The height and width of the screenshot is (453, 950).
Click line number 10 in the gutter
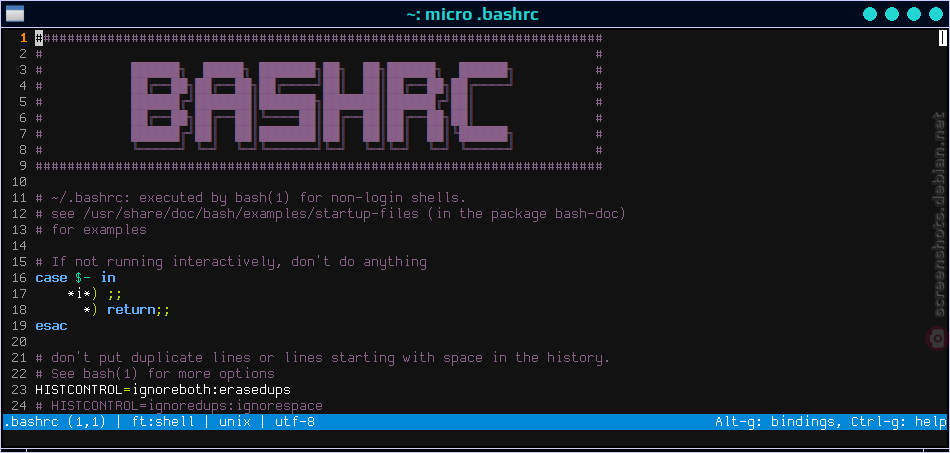[x=19, y=182]
